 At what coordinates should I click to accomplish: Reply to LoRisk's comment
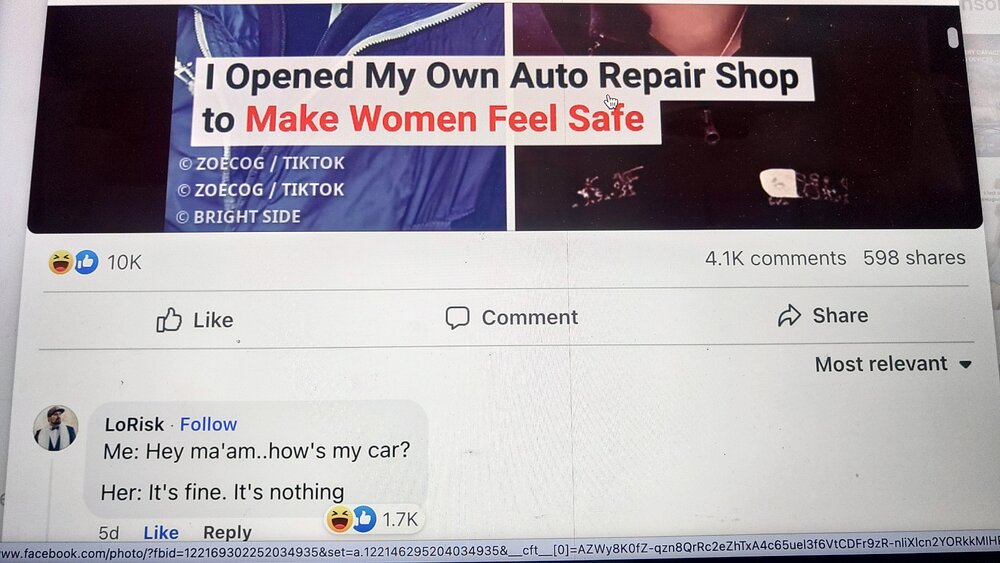tap(227, 532)
